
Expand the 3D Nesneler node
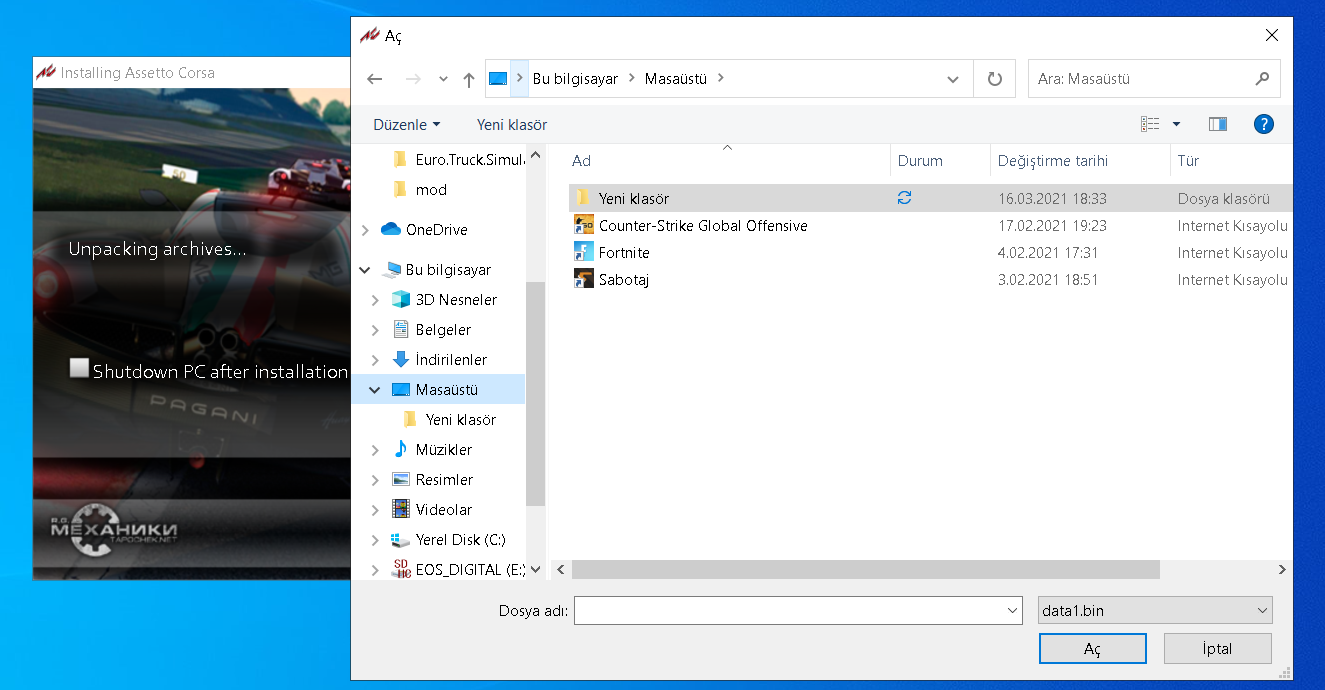pyautogui.click(x=375, y=300)
